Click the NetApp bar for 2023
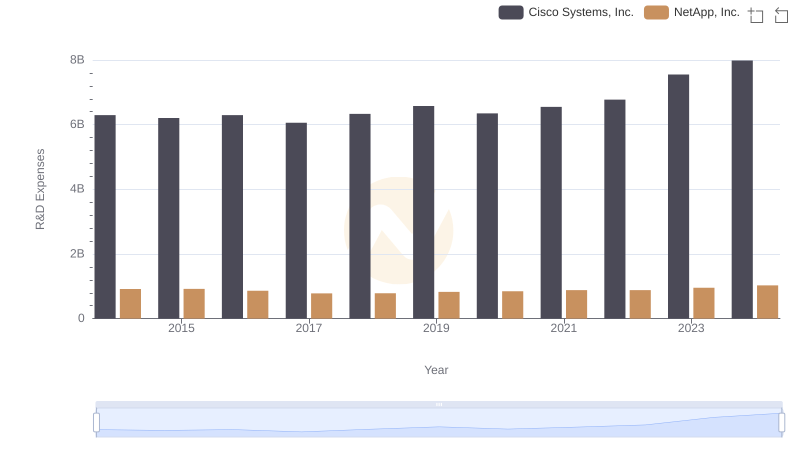The image size is (800, 461). (x=704, y=303)
